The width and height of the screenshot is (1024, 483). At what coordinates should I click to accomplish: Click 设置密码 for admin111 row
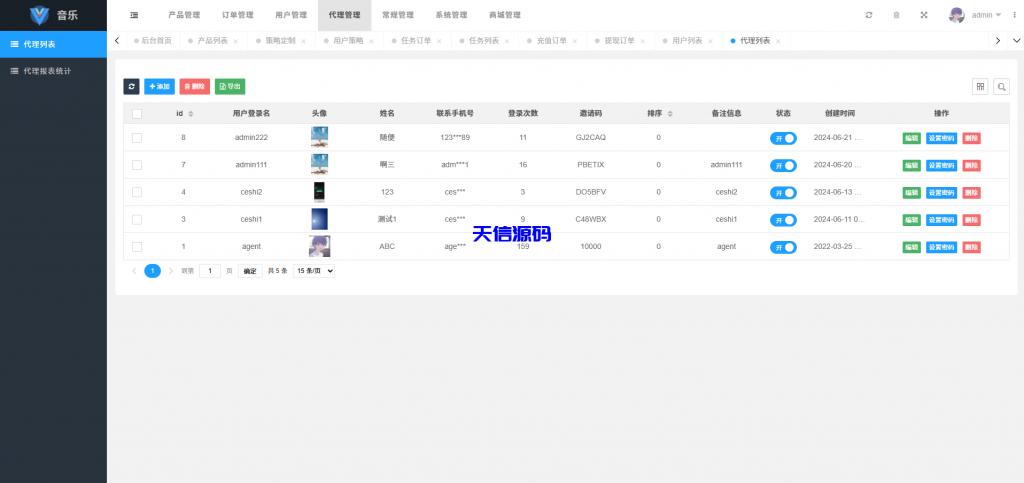pos(941,166)
